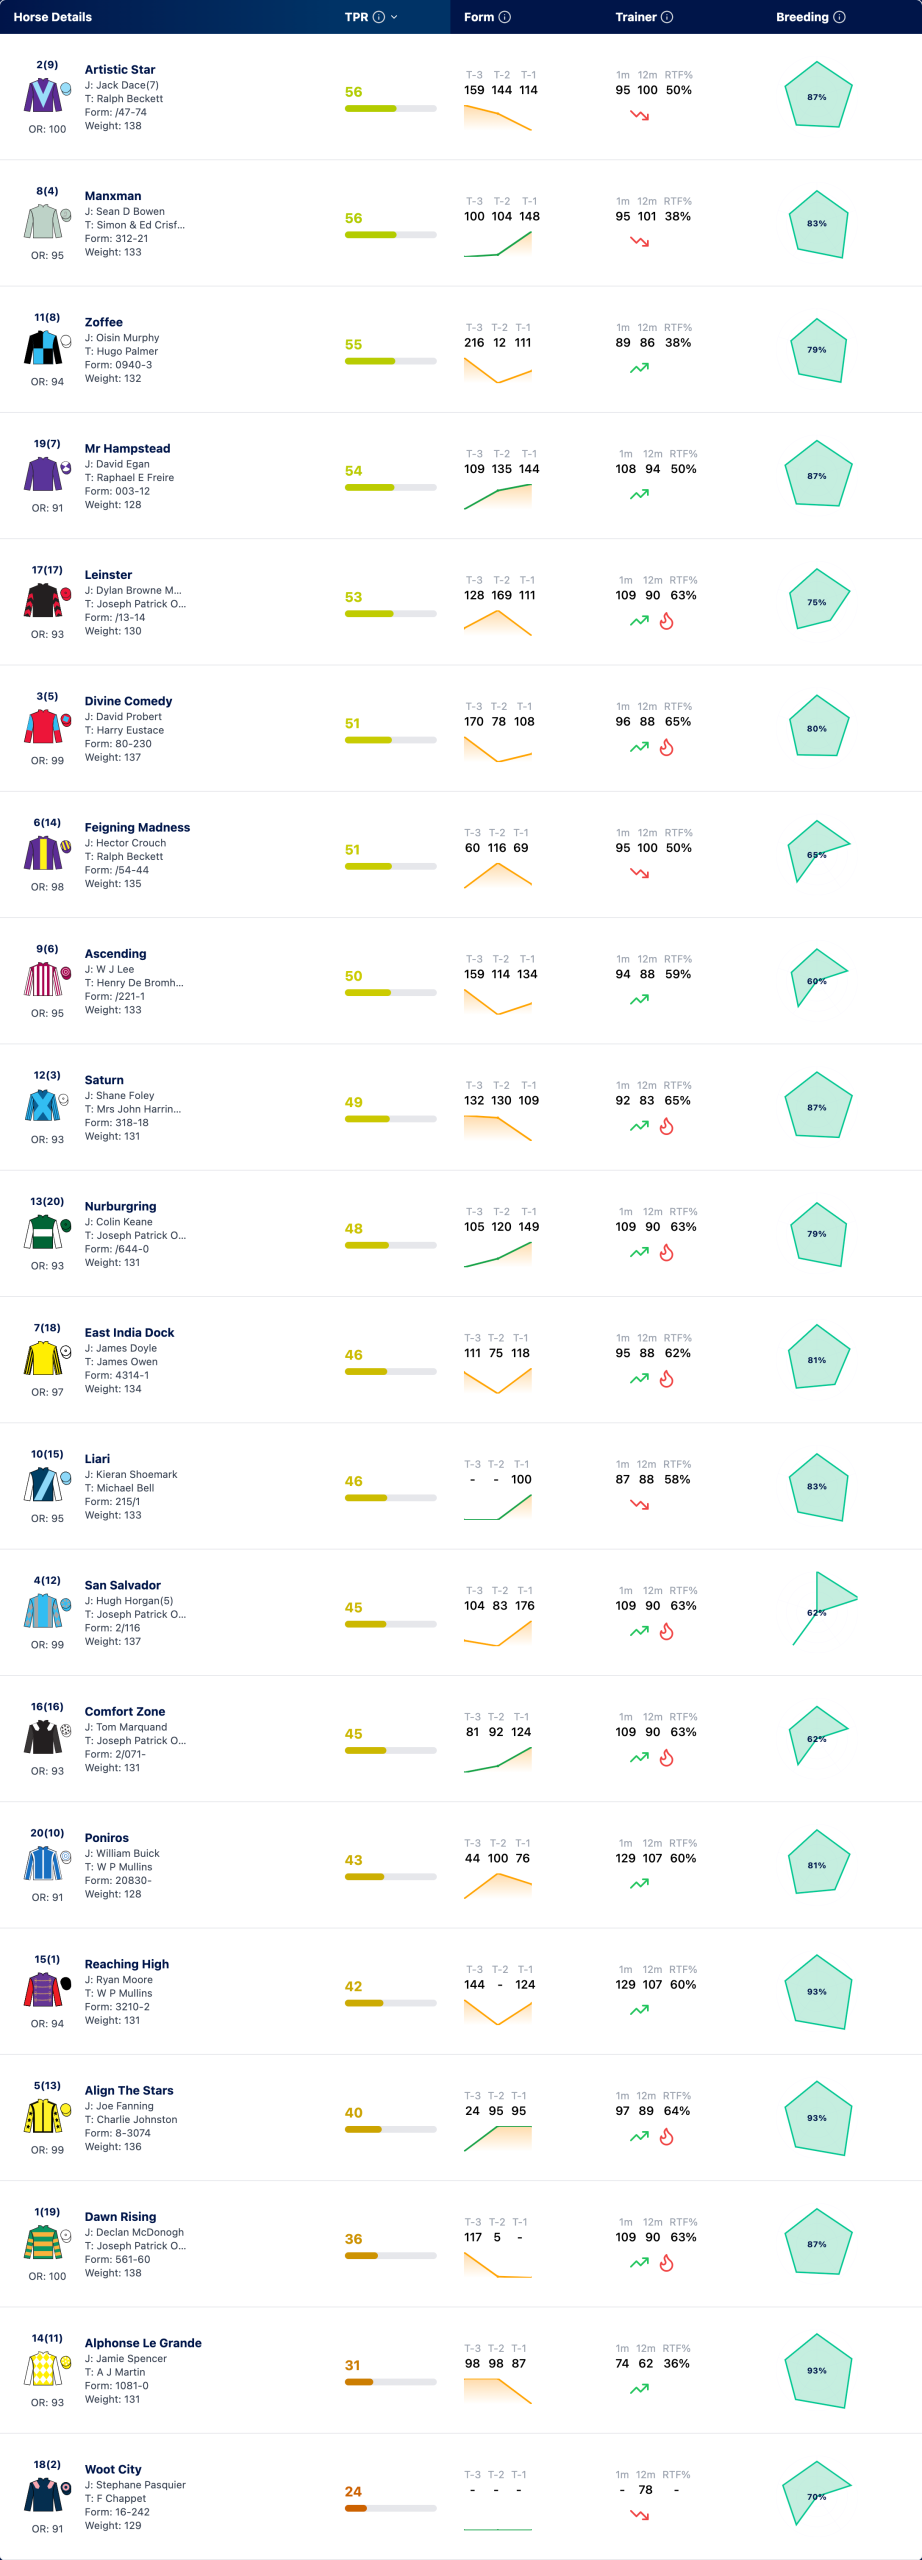This screenshot has height=2560, width=922.
Task: Select the Breeding column header
Action: point(802,17)
